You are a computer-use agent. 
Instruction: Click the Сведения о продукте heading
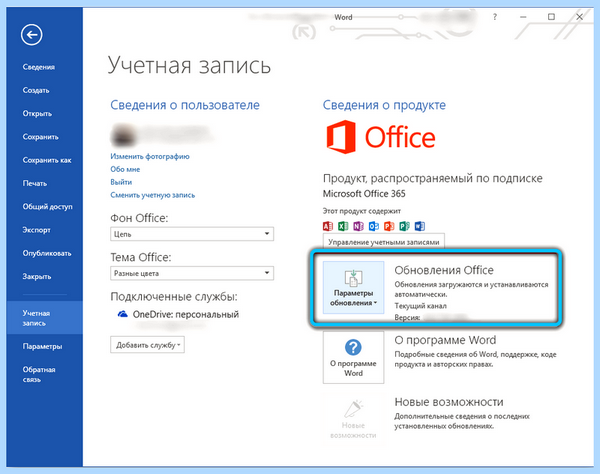coord(384,105)
